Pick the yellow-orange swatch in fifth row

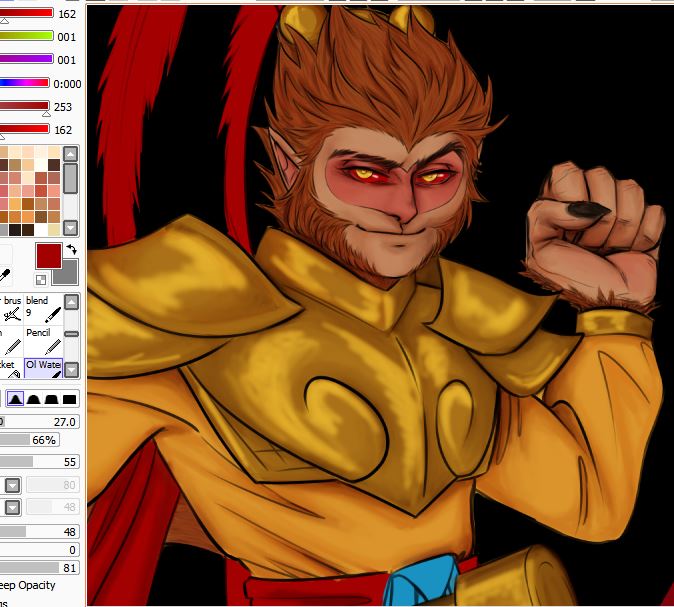(15, 204)
